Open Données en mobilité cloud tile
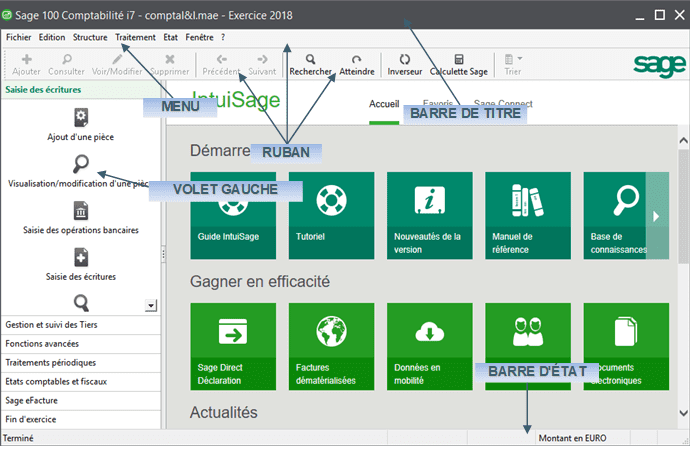Image resolution: width=691 pixels, height=470 pixels. (429, 344)
